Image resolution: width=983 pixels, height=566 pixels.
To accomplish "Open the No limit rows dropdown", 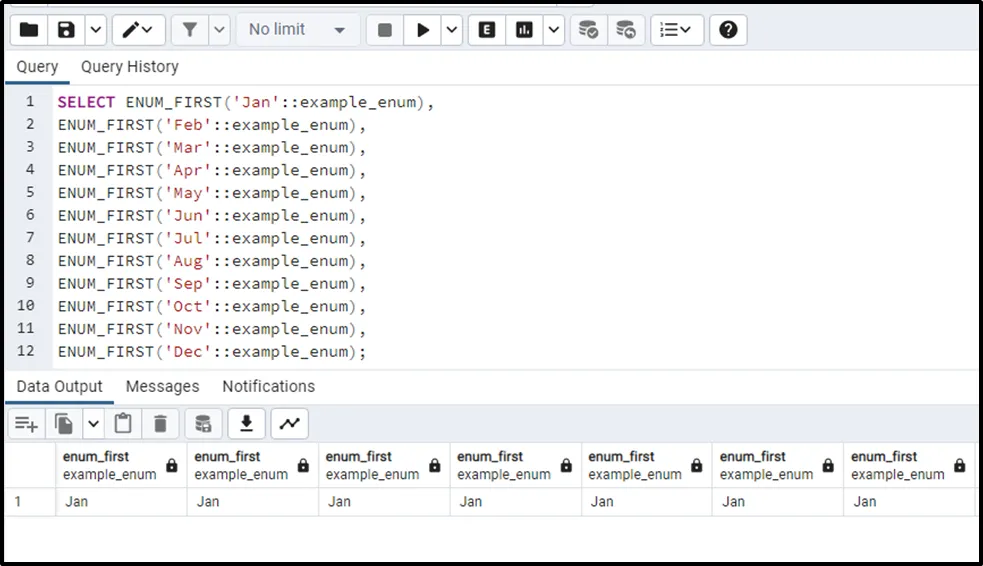I will click(x=297, y=30).
